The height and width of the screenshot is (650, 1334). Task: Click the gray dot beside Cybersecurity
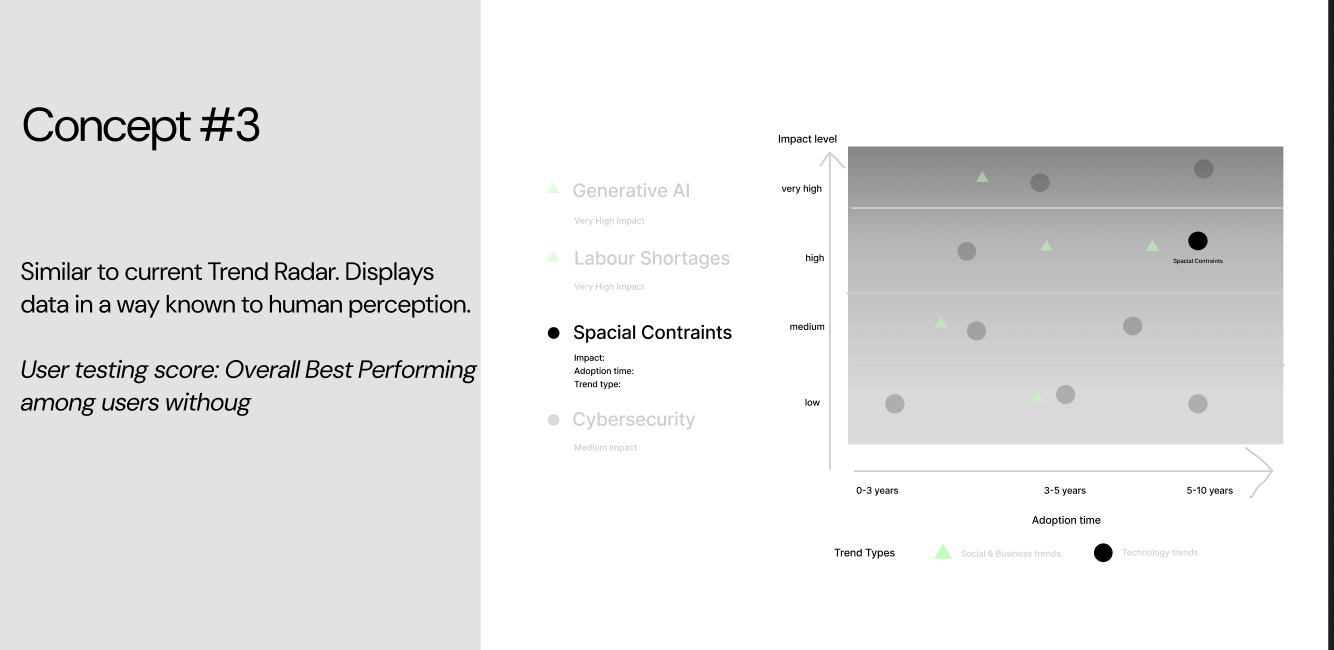(553, 420)
